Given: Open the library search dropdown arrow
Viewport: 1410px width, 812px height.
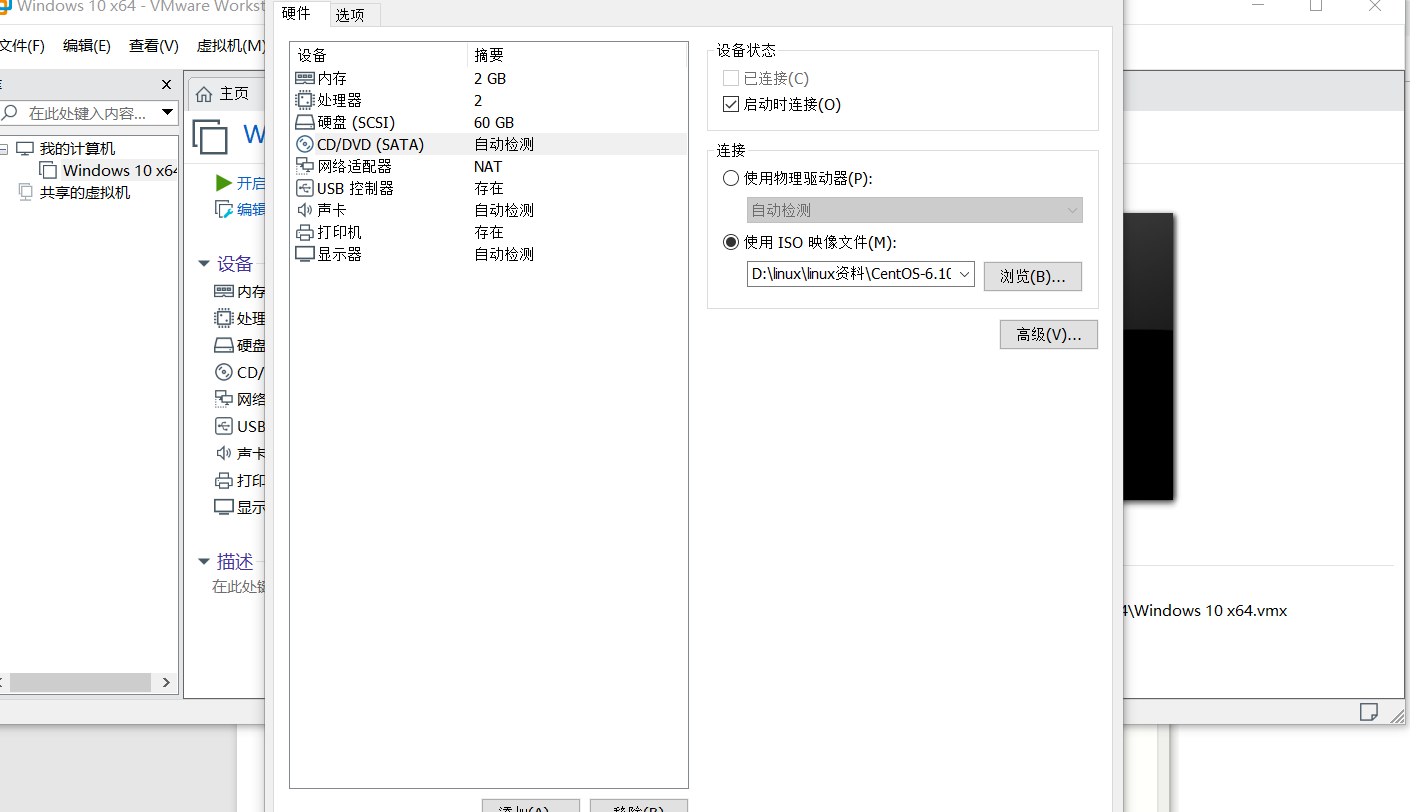Looking at the screenshot, I should [x=168, y=113].
